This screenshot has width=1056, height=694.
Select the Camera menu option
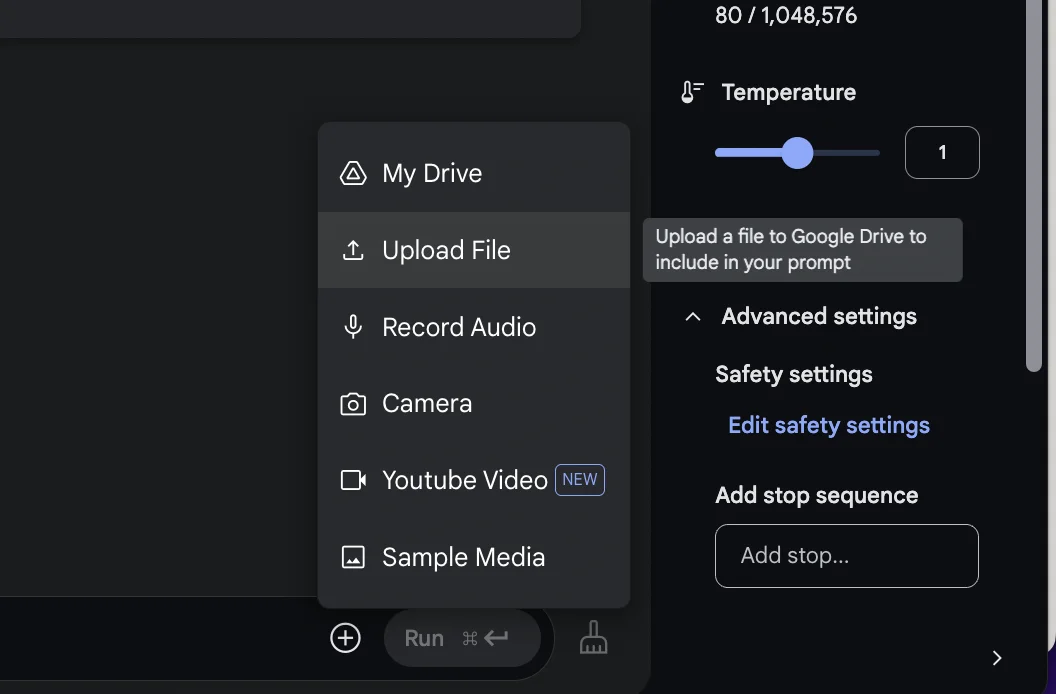tap(474, 404)
